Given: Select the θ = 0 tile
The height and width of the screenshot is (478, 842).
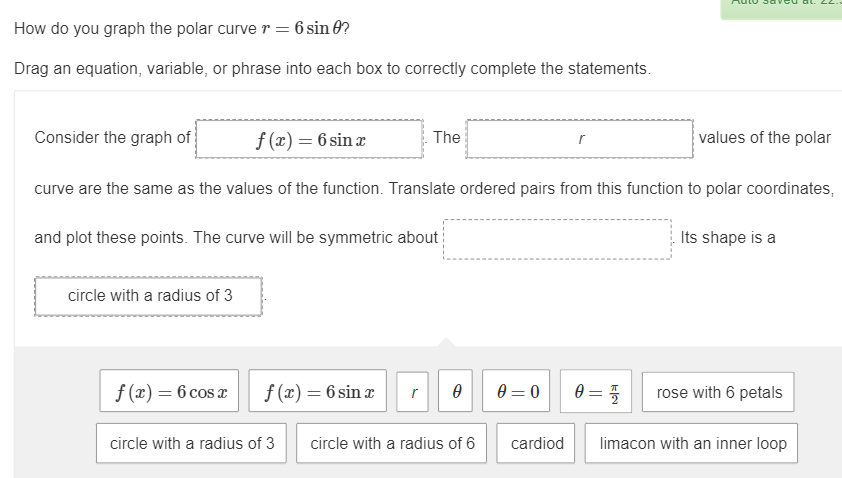Looking at the screenshot, I should pos(517,392).
